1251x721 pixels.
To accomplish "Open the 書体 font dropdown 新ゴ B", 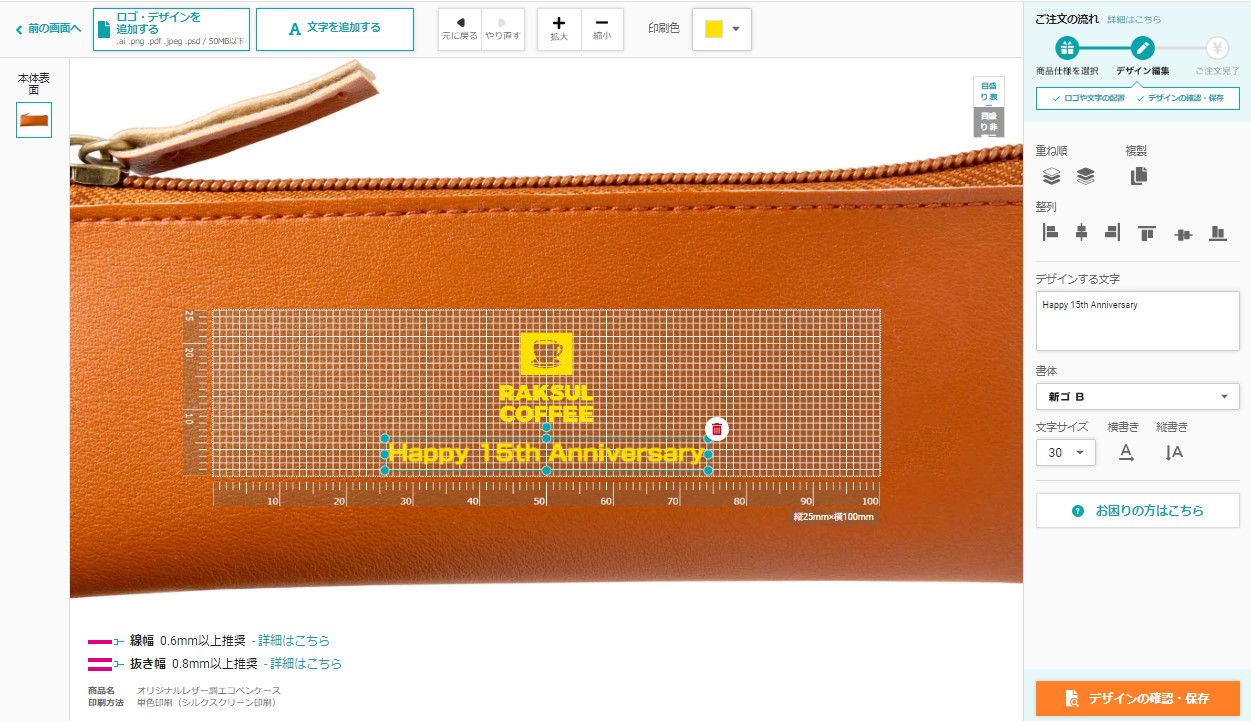I will pos(1138,397).
